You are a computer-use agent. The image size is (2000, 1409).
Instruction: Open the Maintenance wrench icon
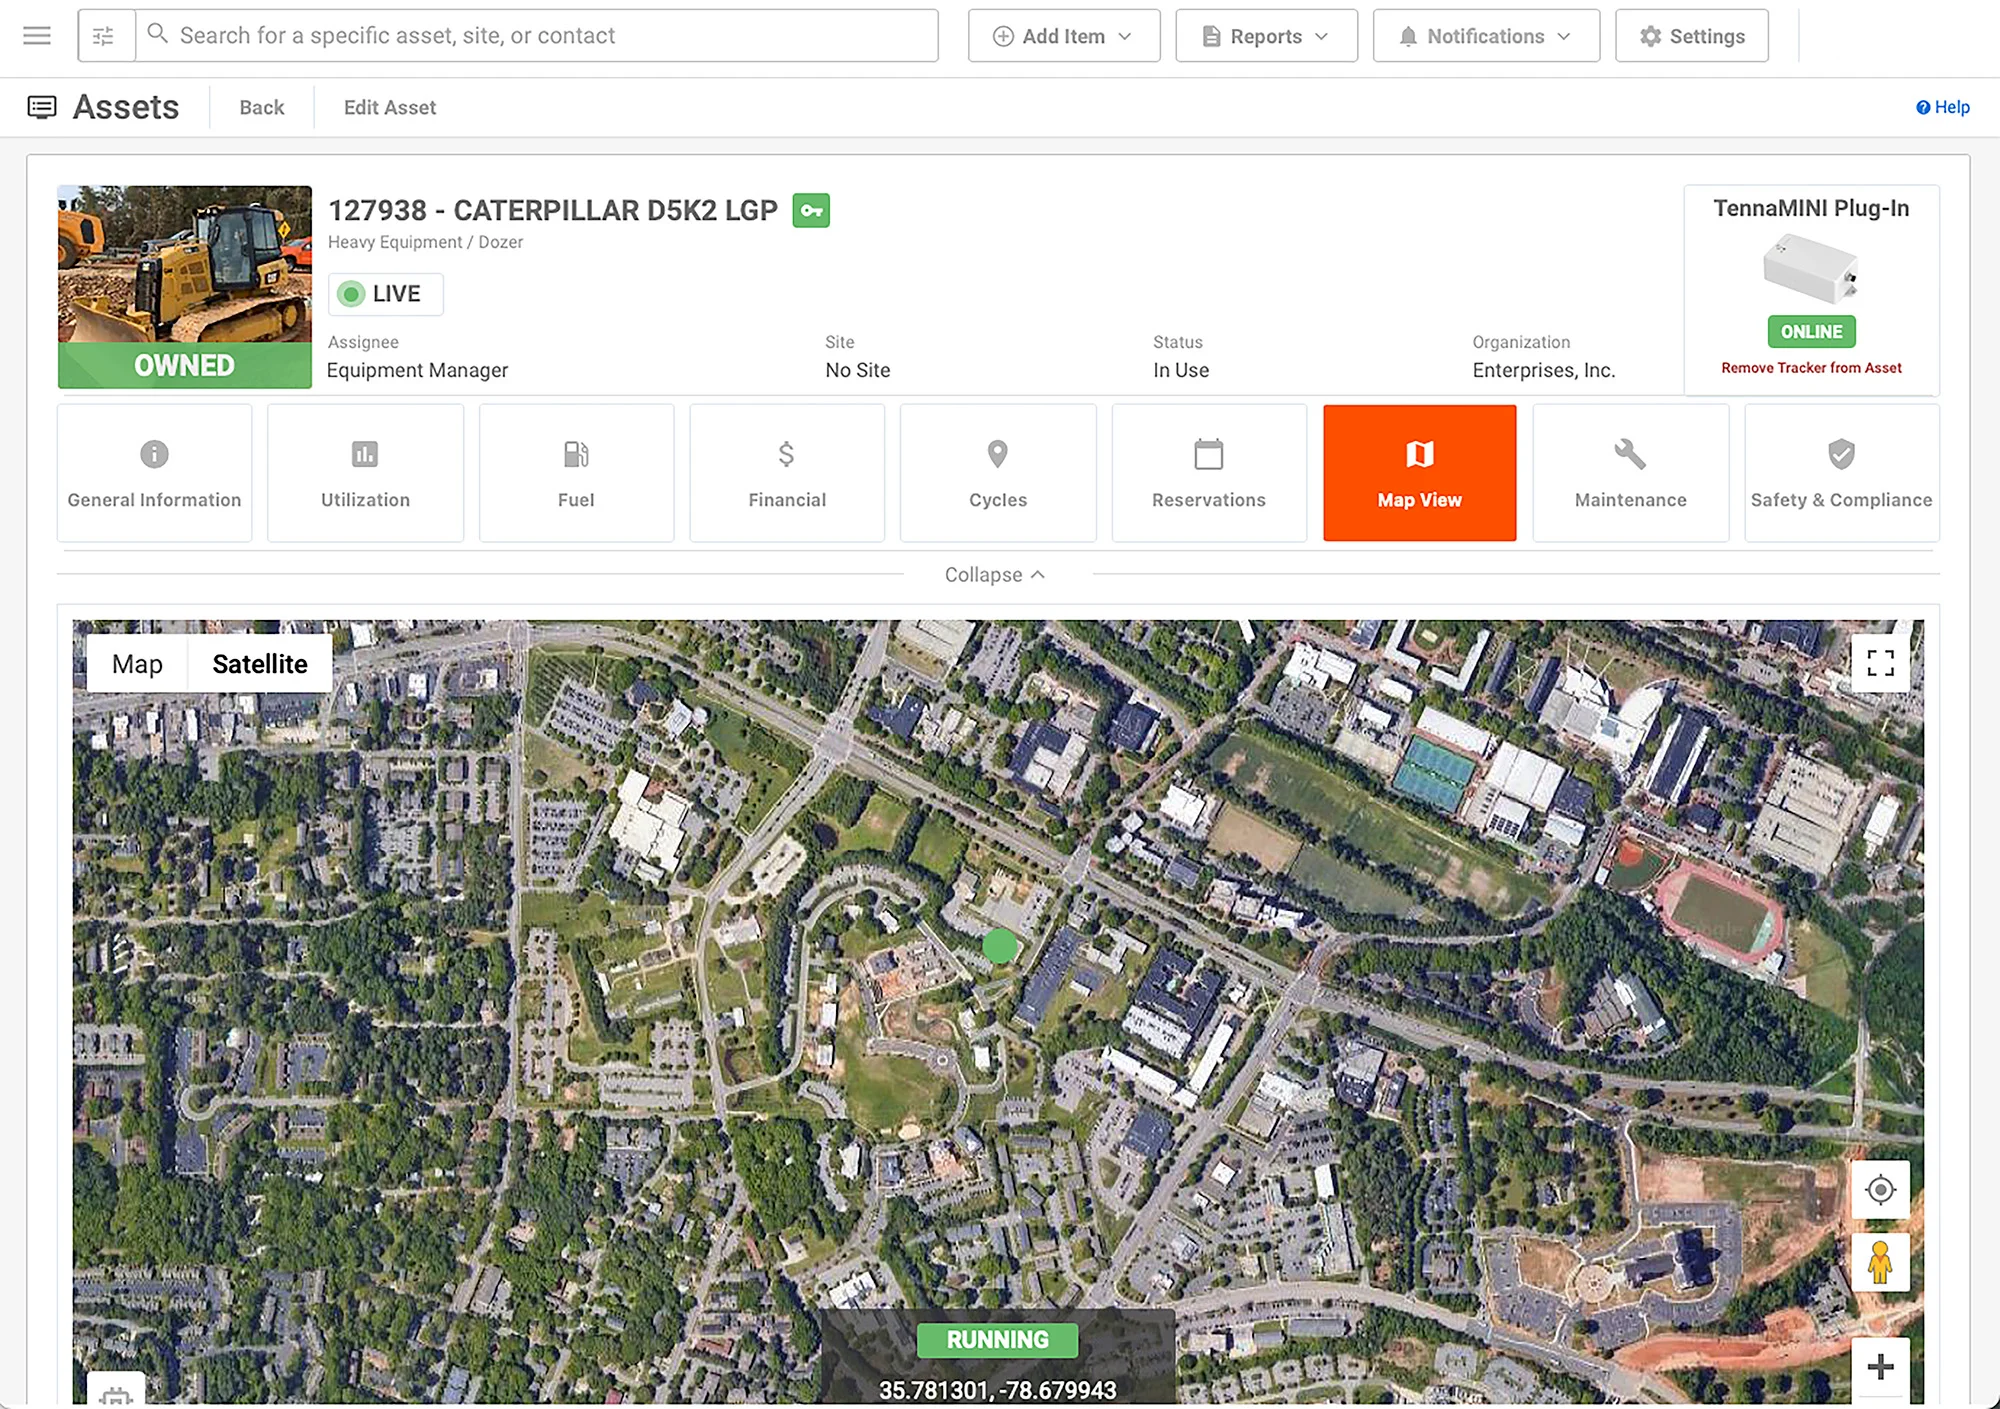point(1630,454)
